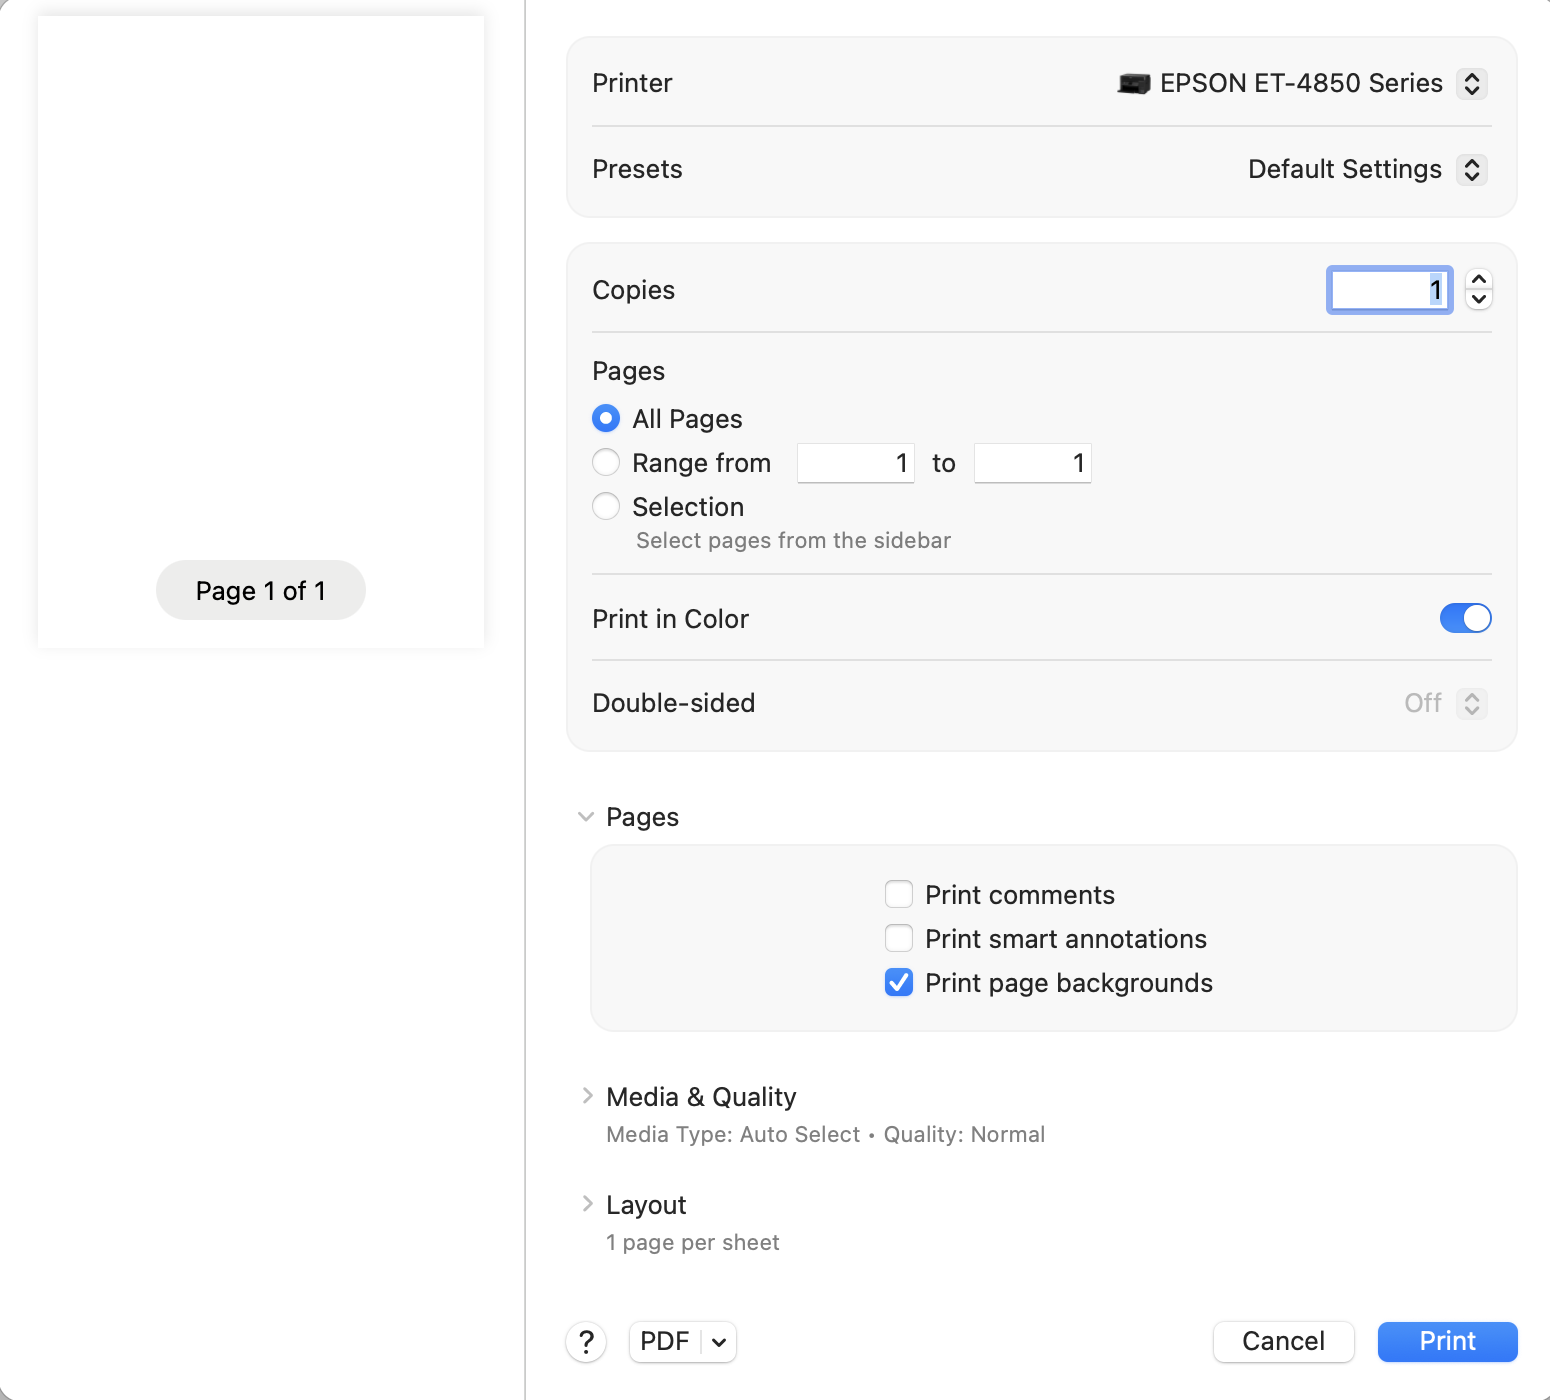1550x1400 pixels.
Task: Uncheck Print page backgrounds
Action: click(x=899, y=982)
